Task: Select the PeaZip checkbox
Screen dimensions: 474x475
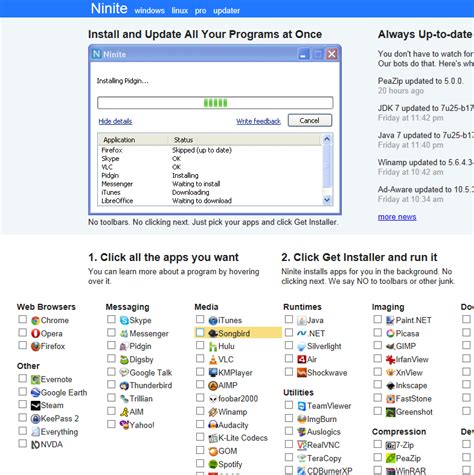Action: [x=378, y=457]
